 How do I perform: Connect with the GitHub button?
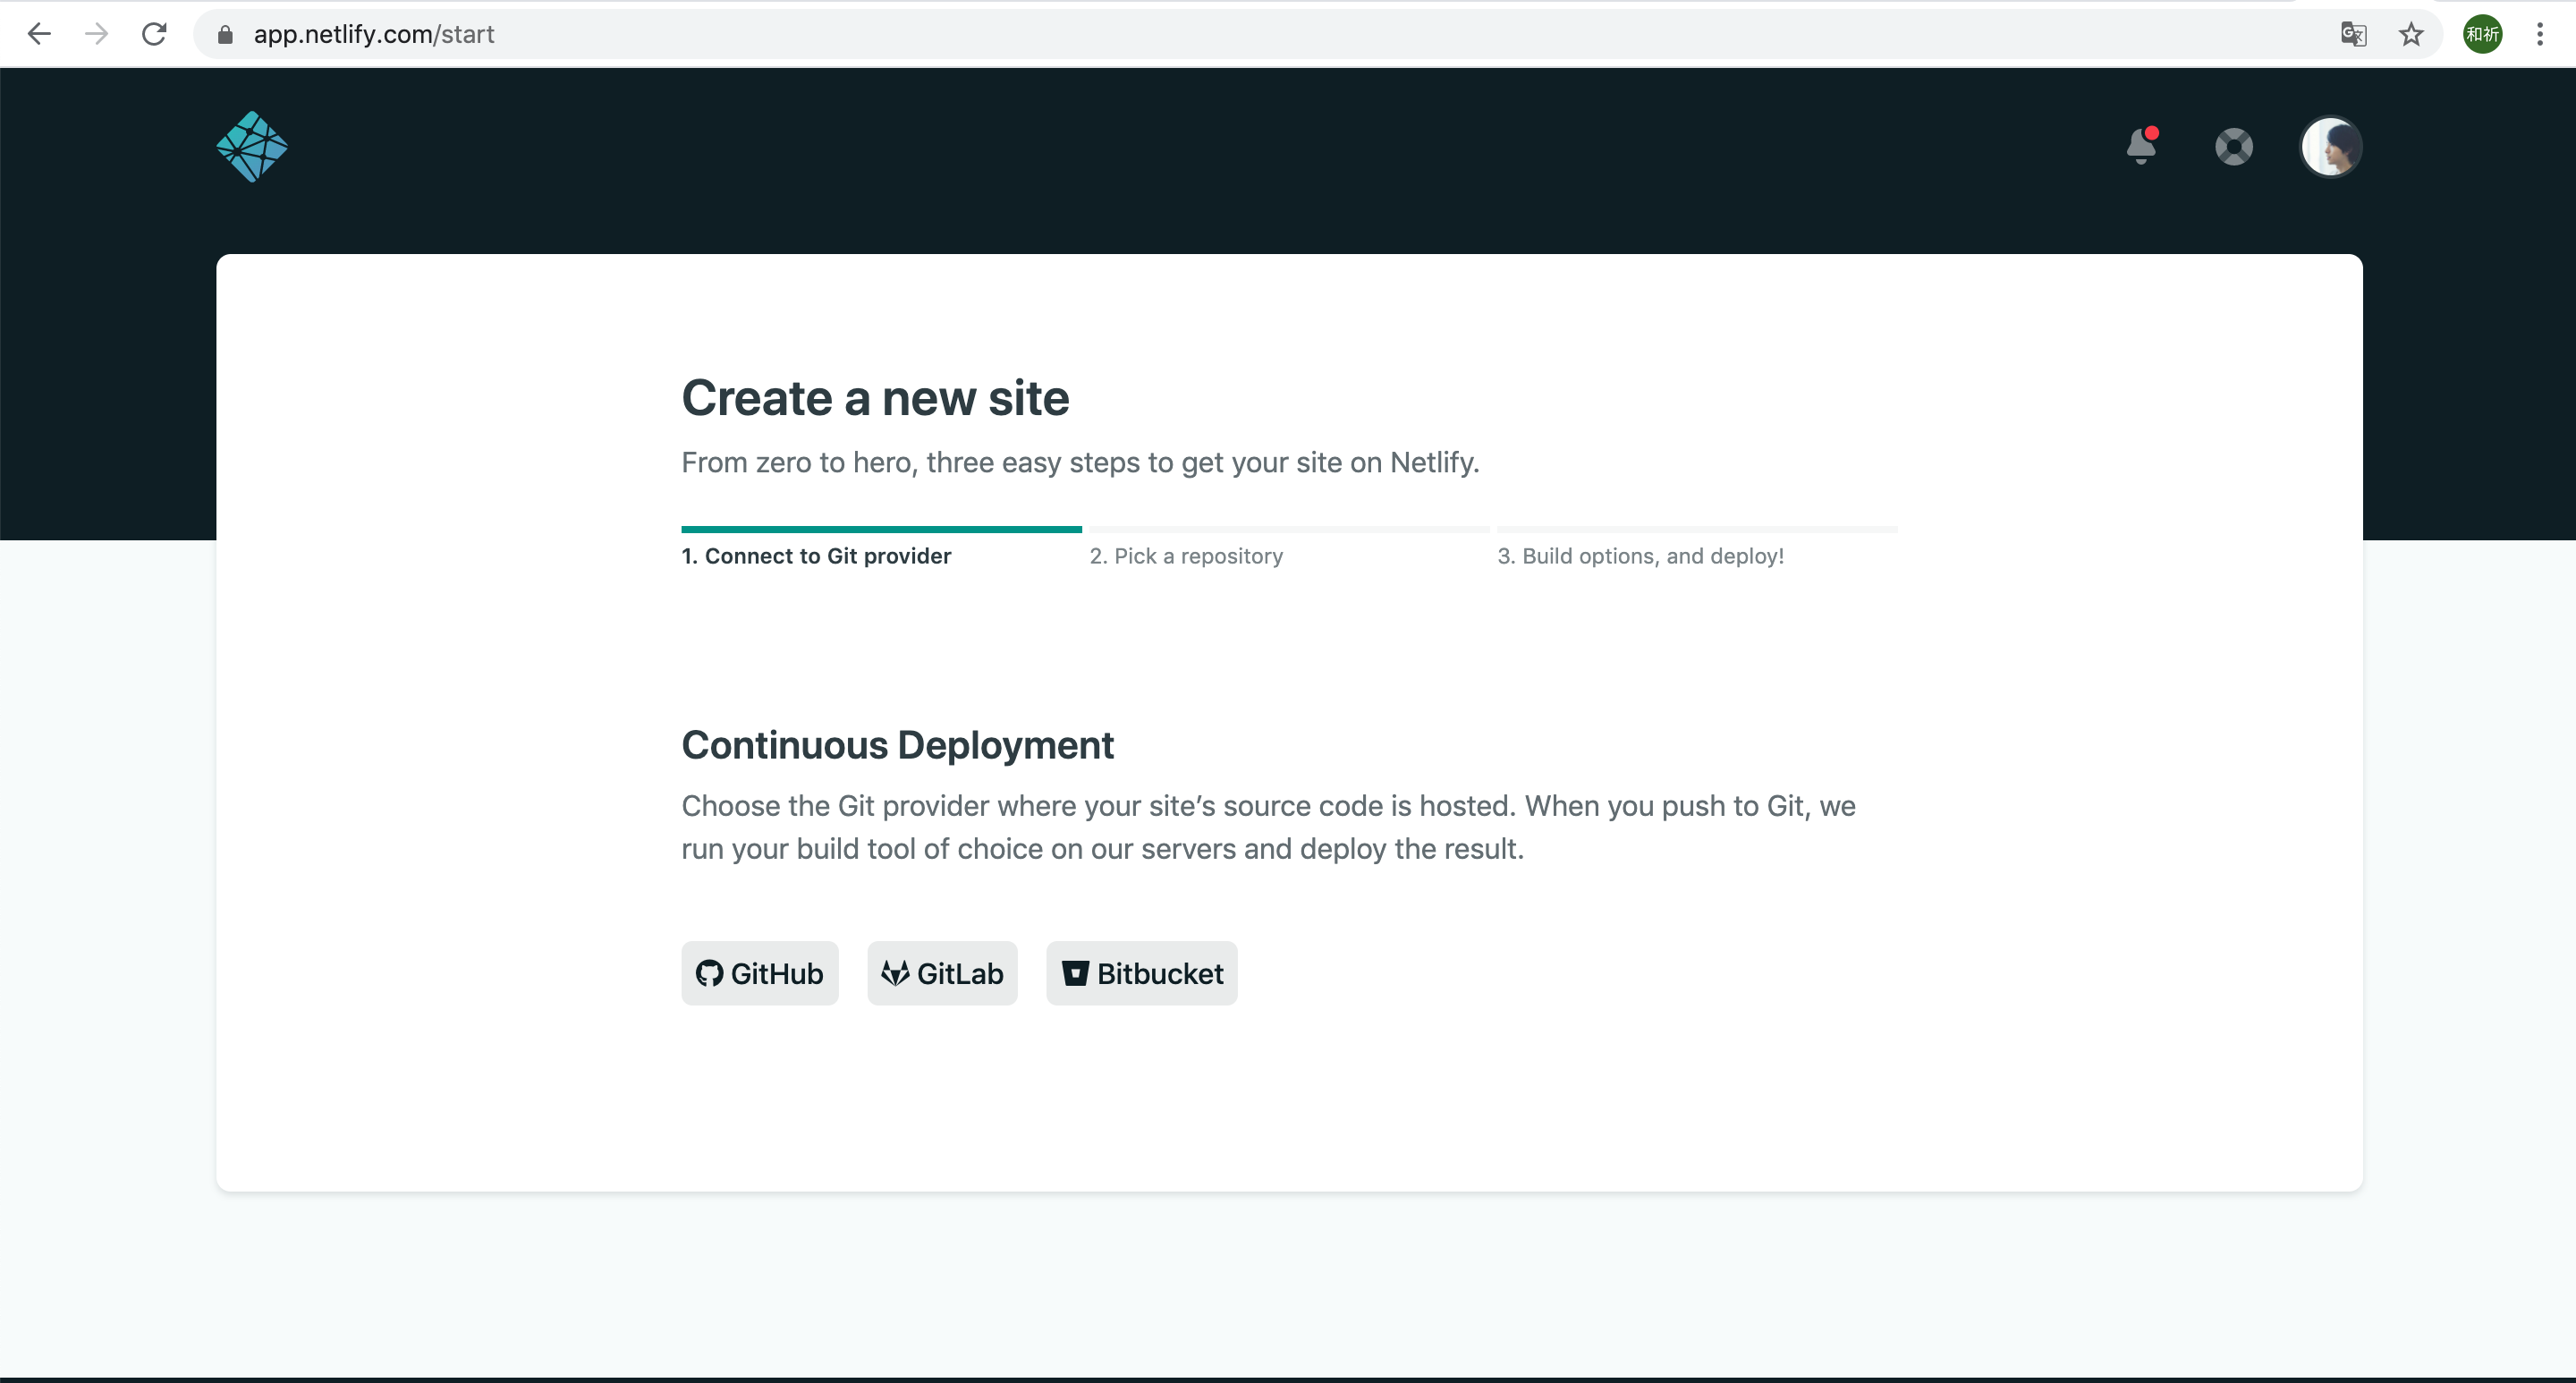tap(759, 973)
